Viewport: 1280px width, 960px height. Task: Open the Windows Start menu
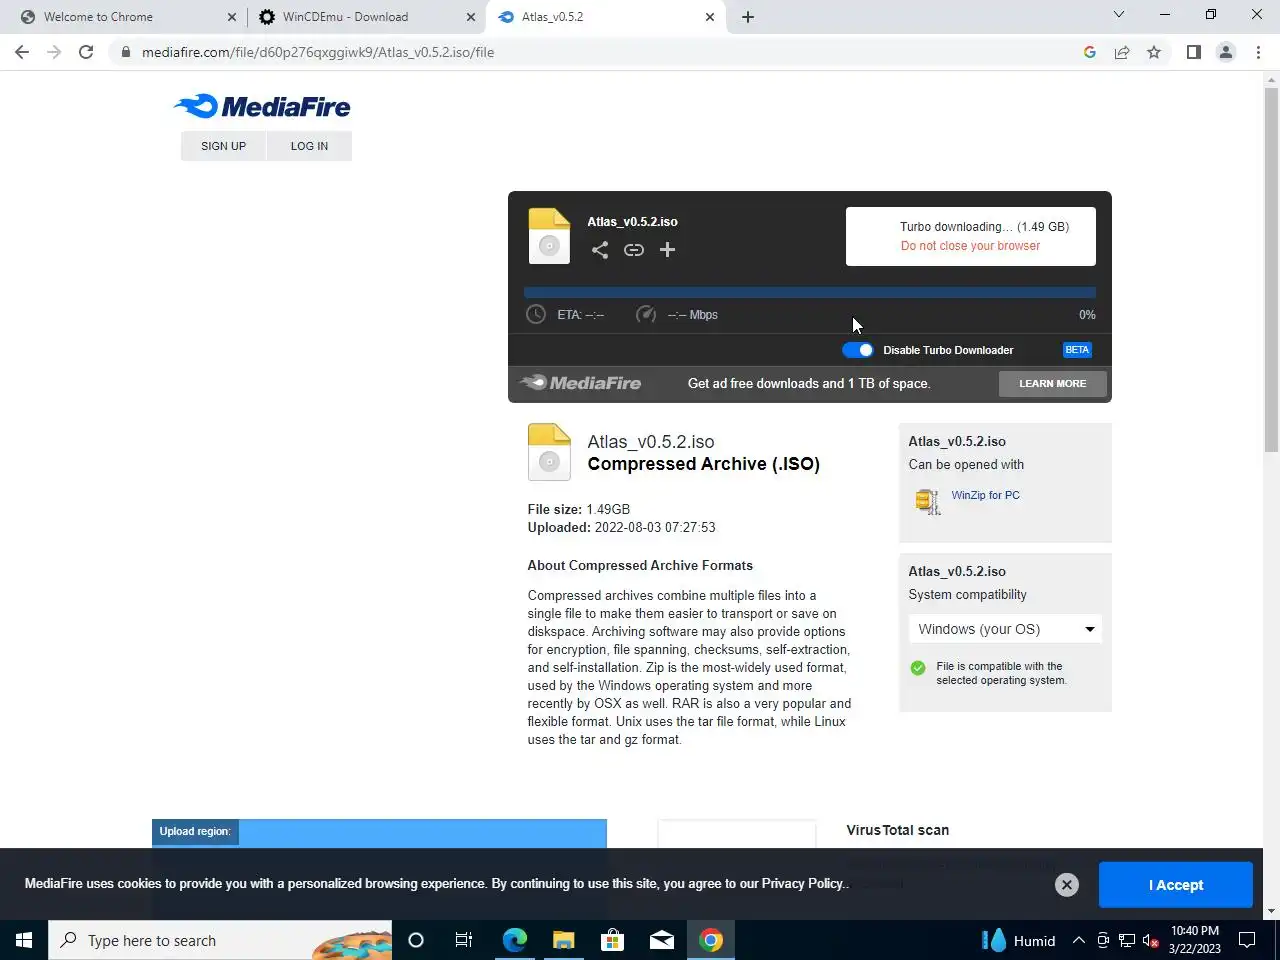coord(24,940)
